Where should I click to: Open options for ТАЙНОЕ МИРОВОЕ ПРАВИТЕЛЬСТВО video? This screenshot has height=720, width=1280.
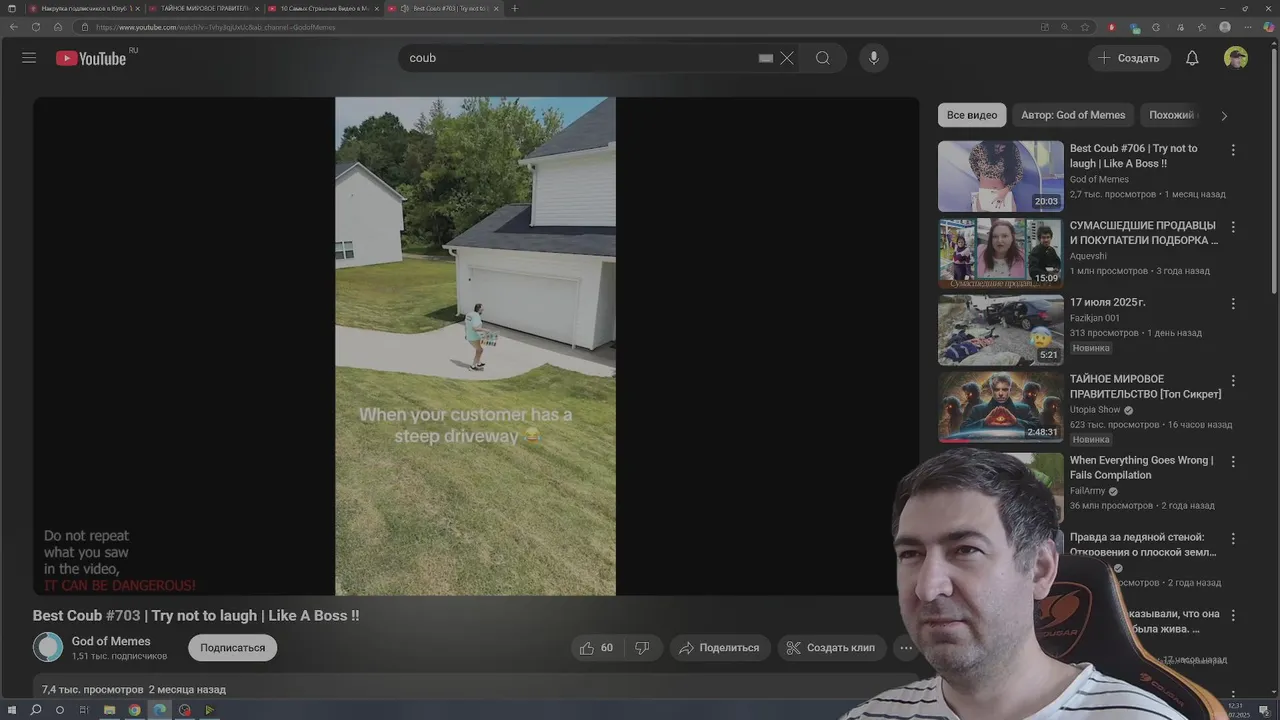(1233, 381)
